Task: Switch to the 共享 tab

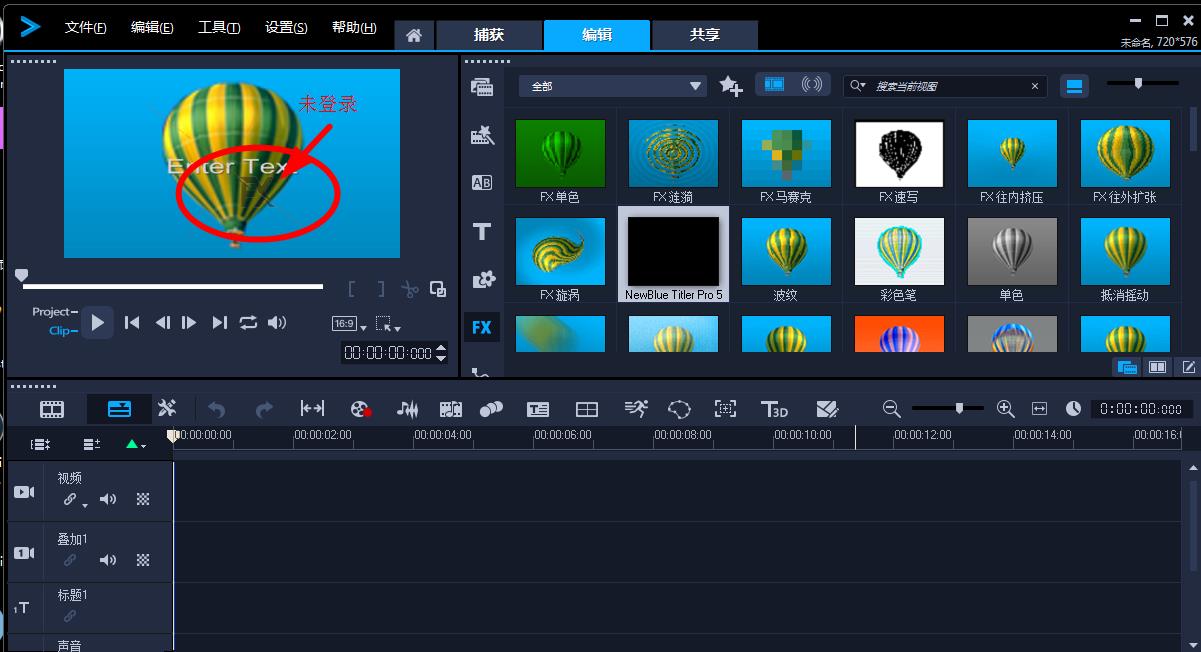Action: tap(704, 35)
